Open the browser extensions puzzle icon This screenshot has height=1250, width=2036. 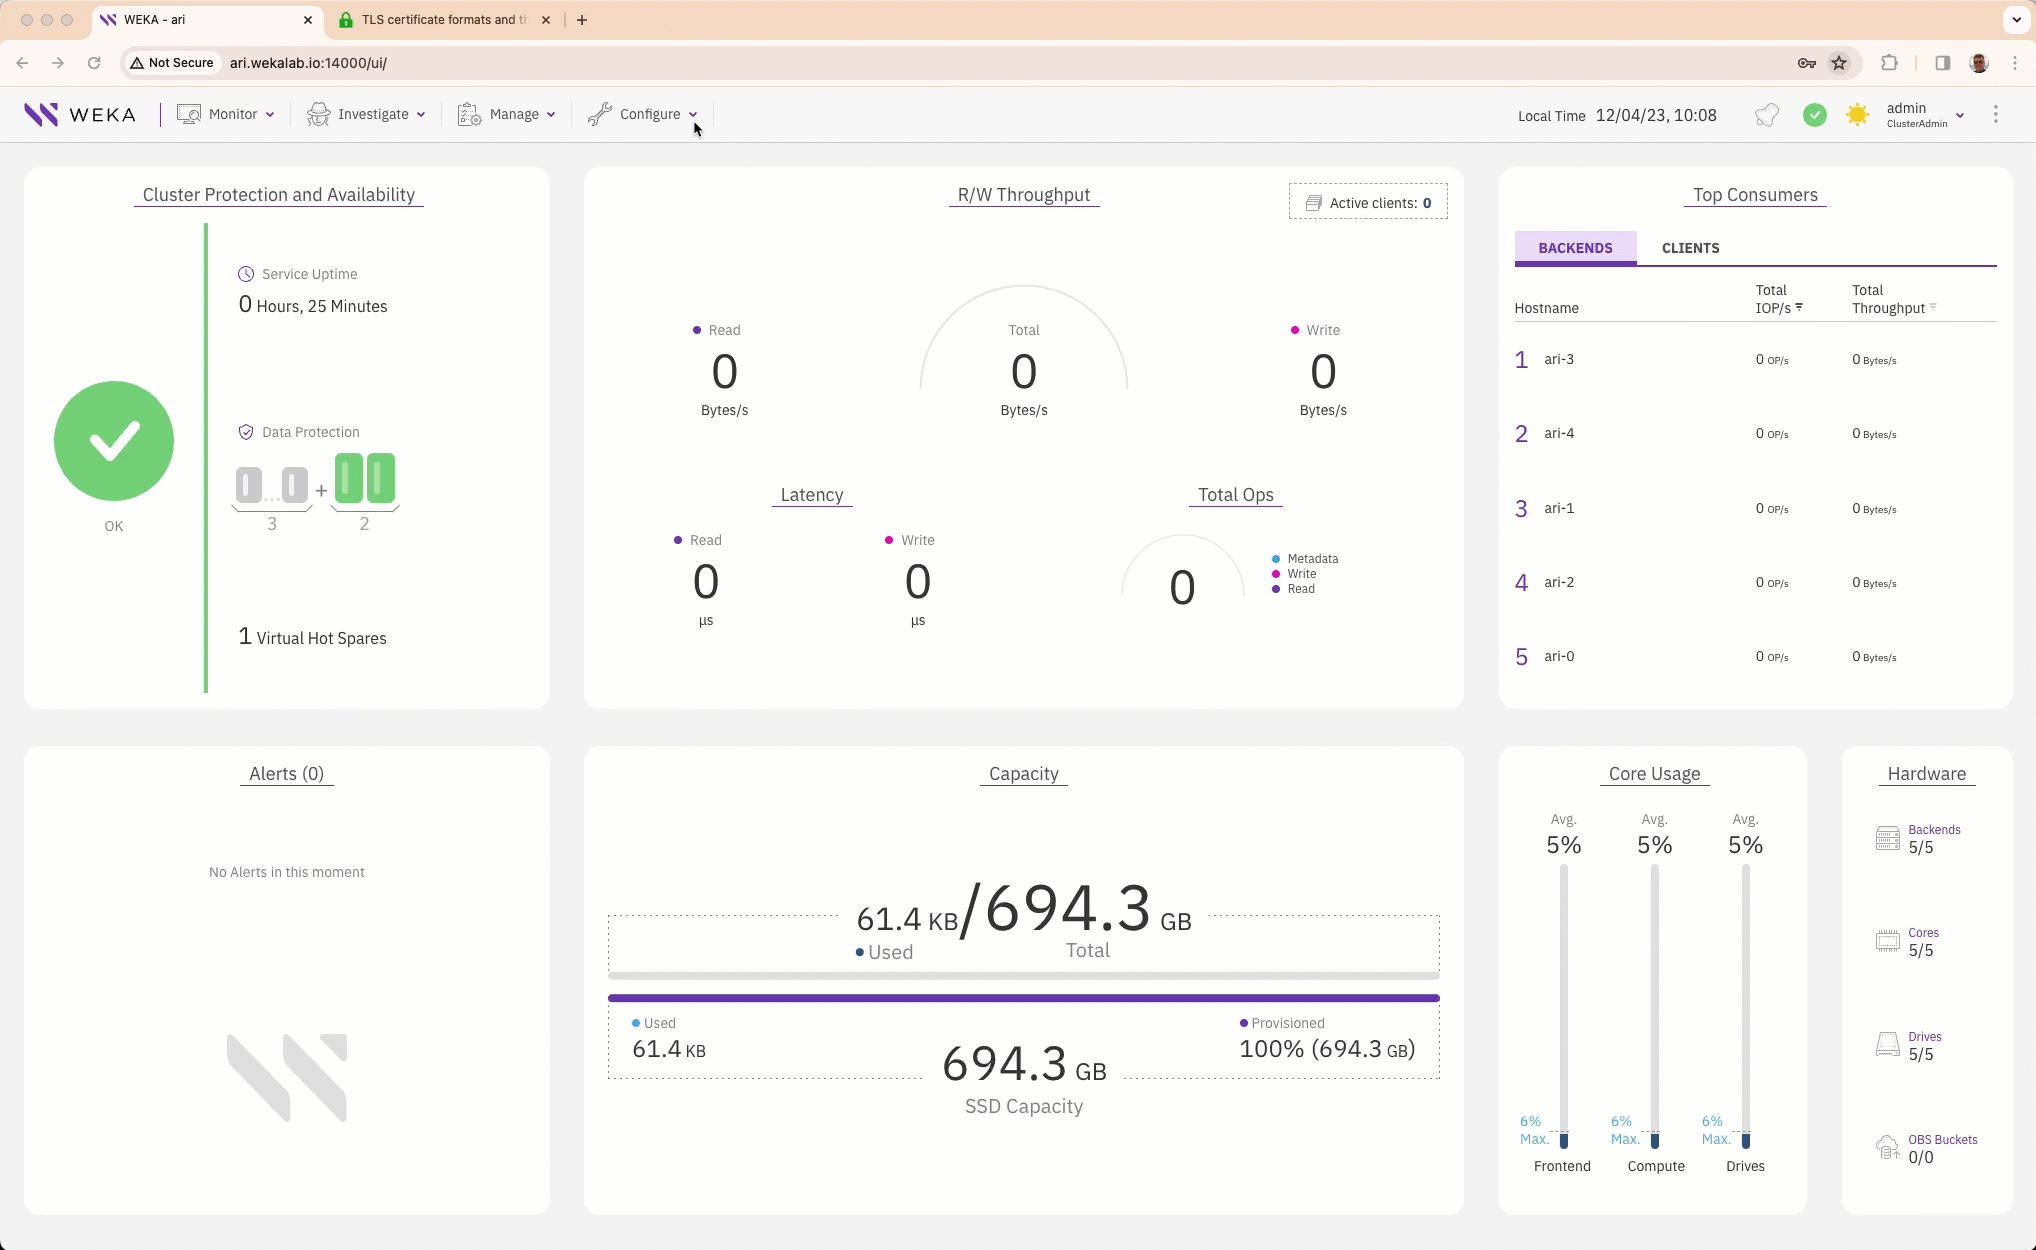[x=1889, y=63]
